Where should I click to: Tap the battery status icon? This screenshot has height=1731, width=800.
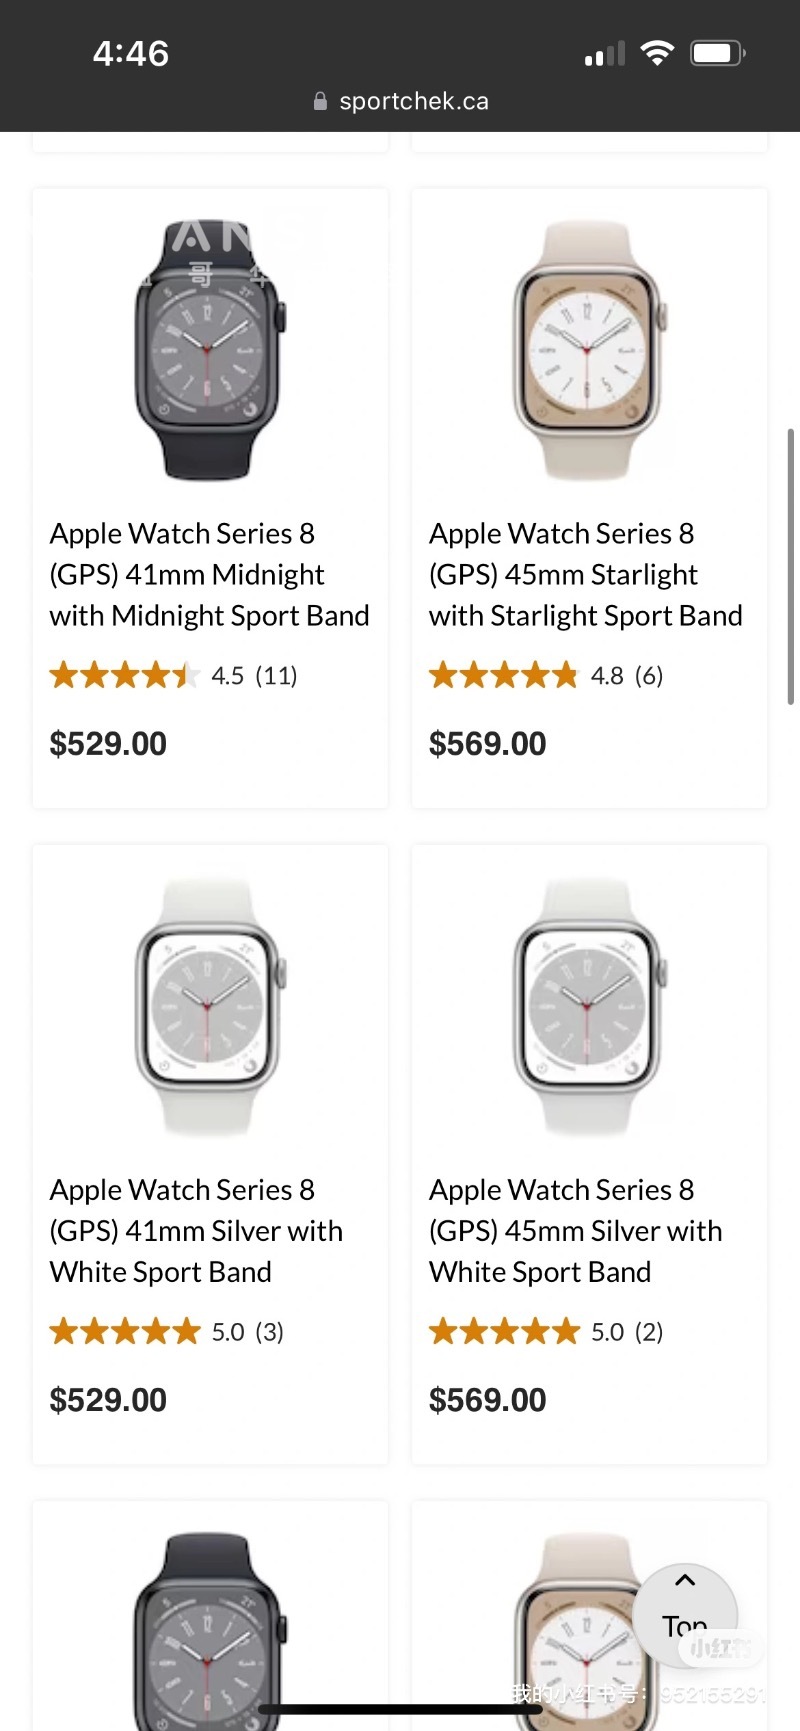click(x=718, y=53)
